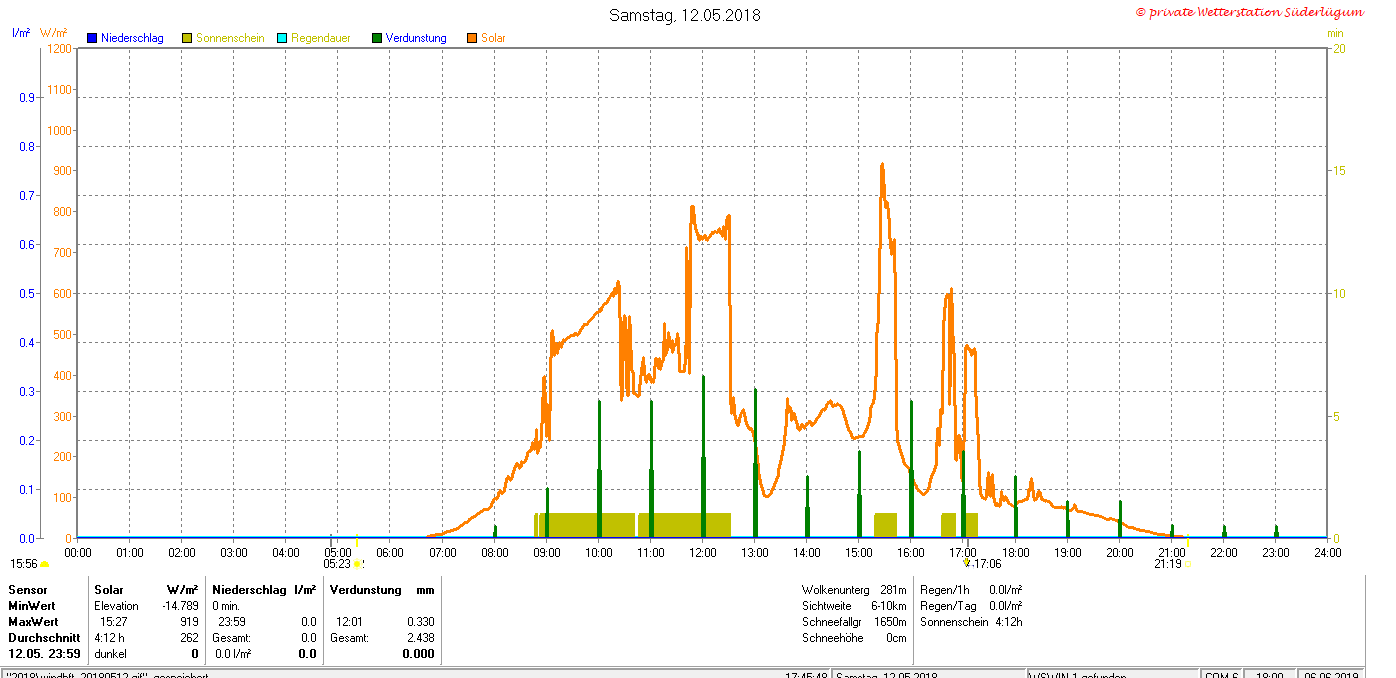Click the blue Niederschlag legend square

(92, 38)
